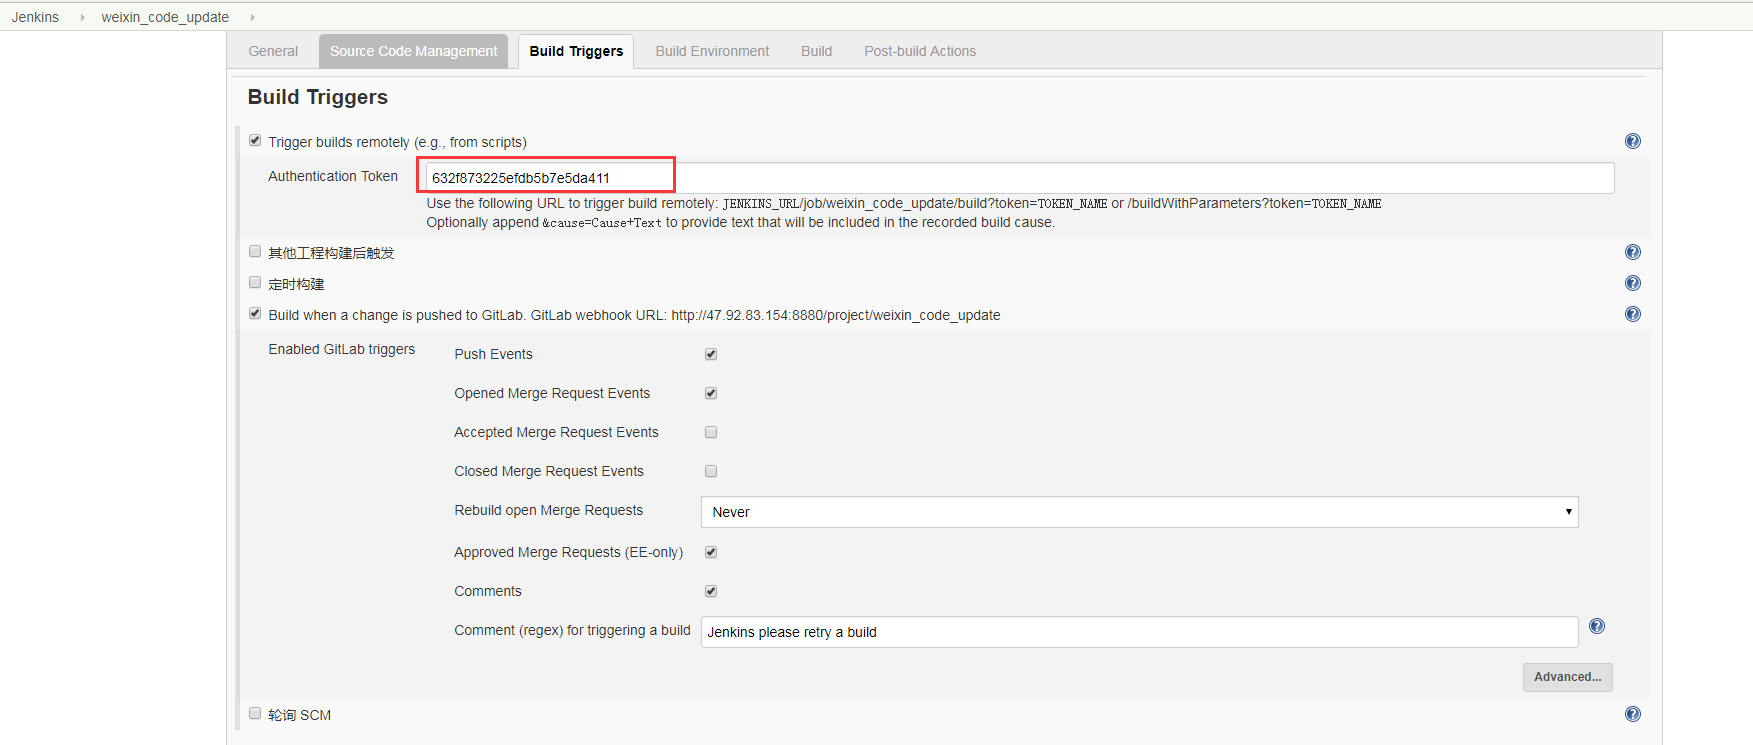Open help icon for 轮询 SCM

[x=1633, y=714]
